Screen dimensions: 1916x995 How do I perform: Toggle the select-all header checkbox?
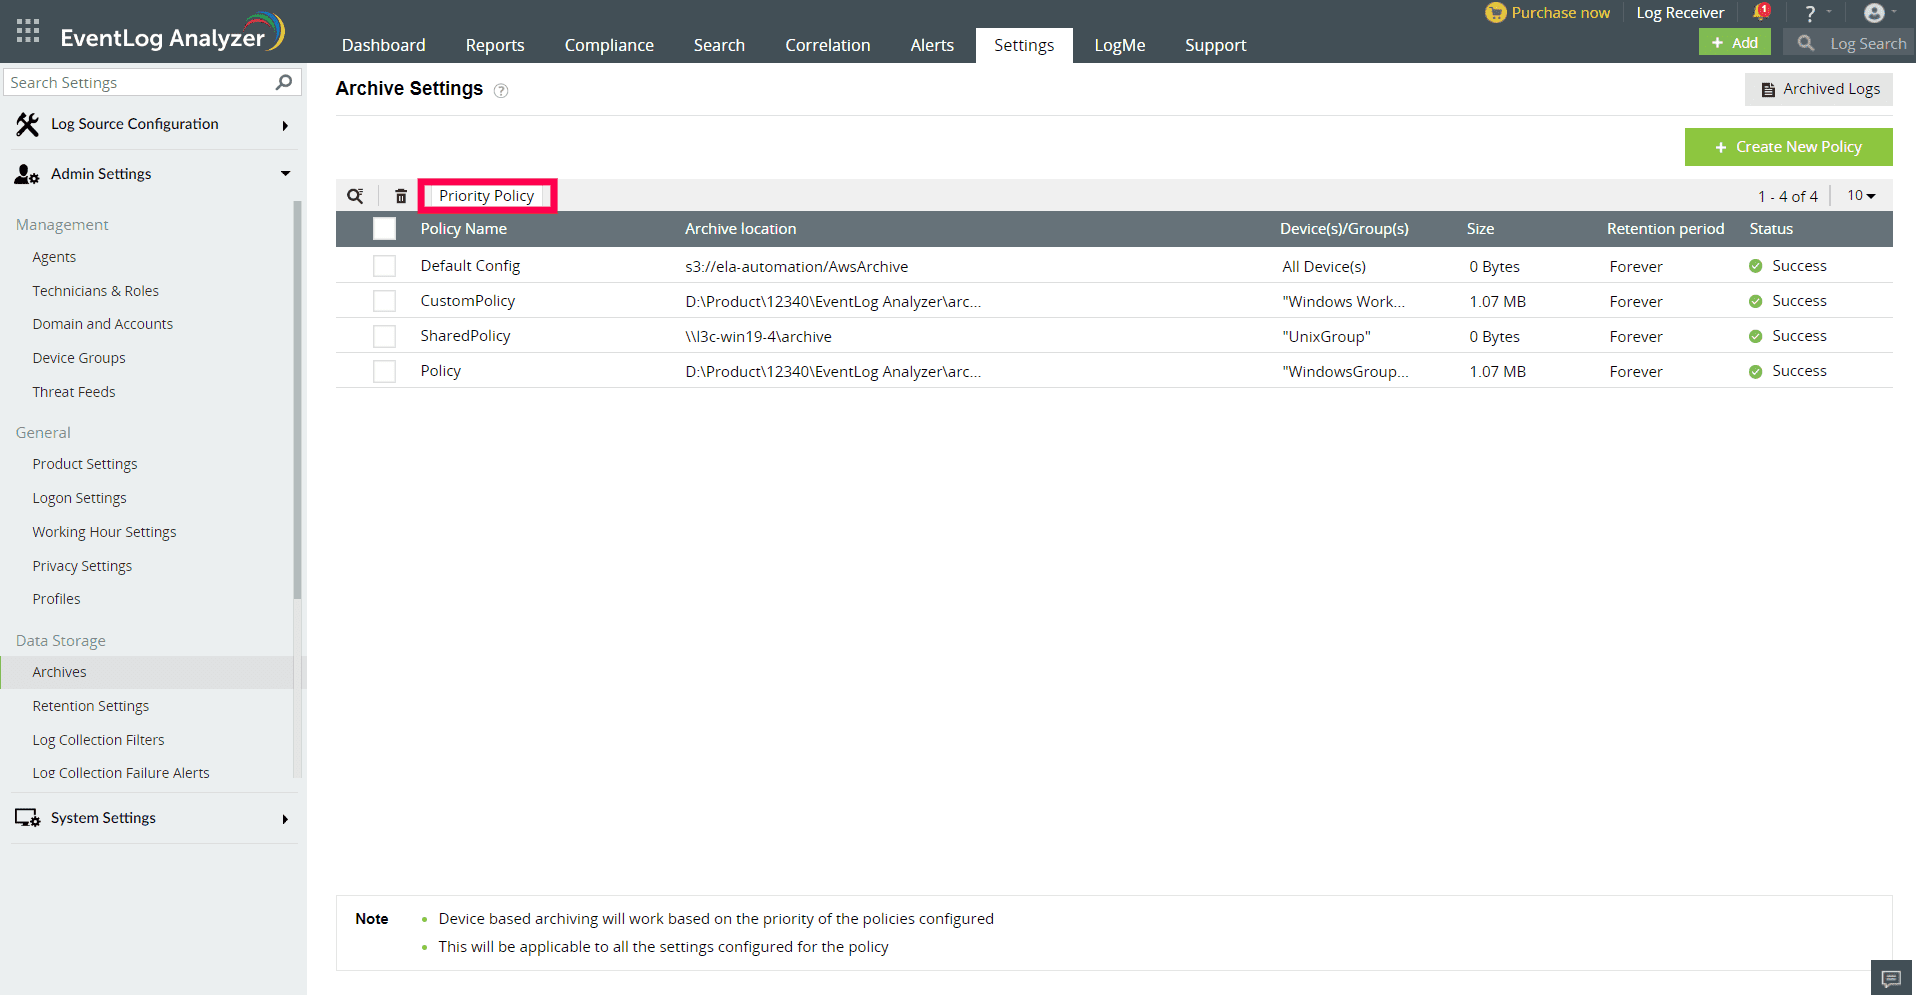click(384, 229)
